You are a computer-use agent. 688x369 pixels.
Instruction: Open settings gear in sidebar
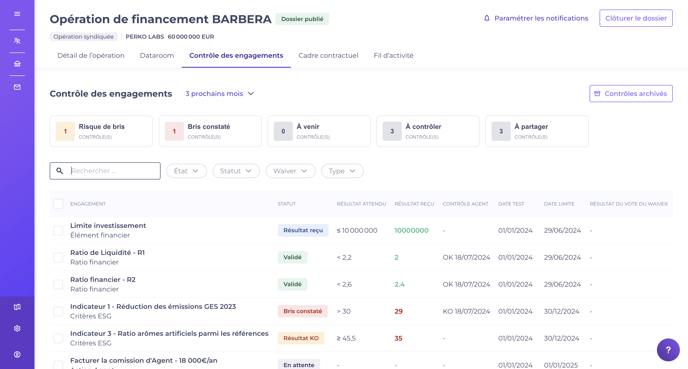point(17,329)
